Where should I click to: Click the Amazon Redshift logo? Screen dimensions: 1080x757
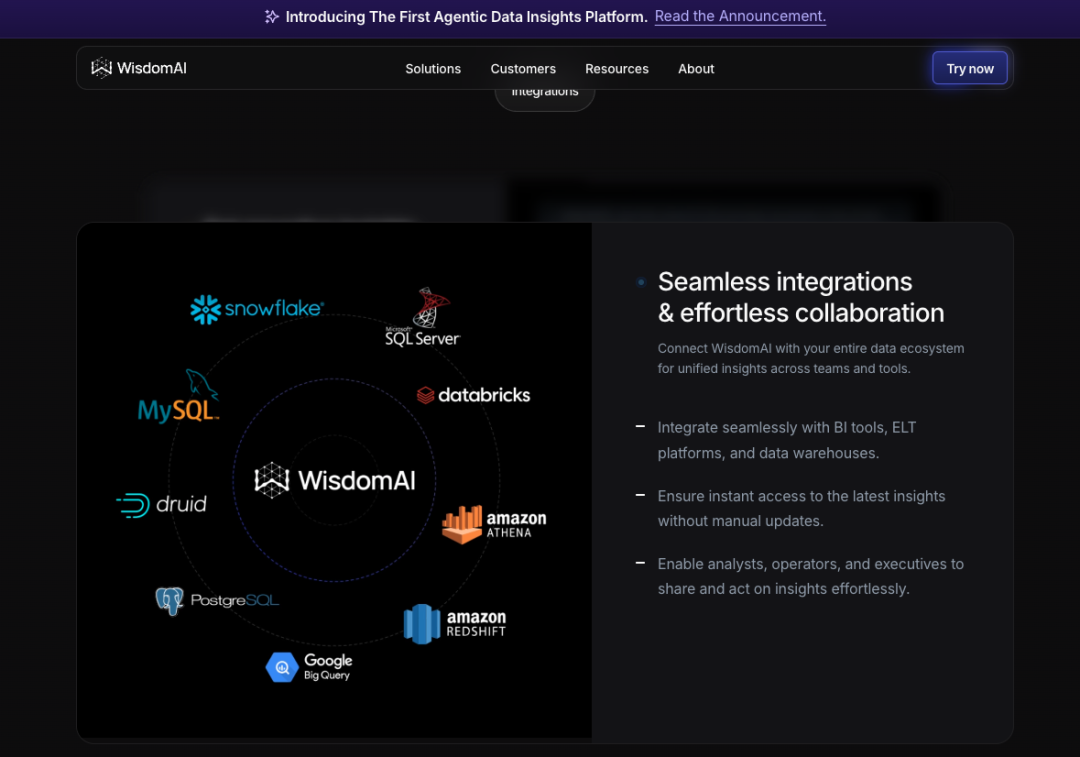click(455, 623)
